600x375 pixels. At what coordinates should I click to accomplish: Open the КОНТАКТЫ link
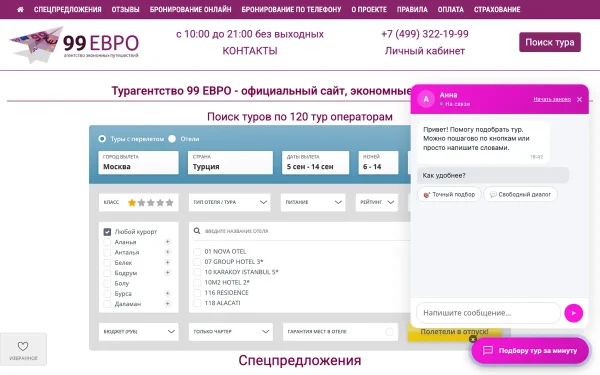pos(250,51)
